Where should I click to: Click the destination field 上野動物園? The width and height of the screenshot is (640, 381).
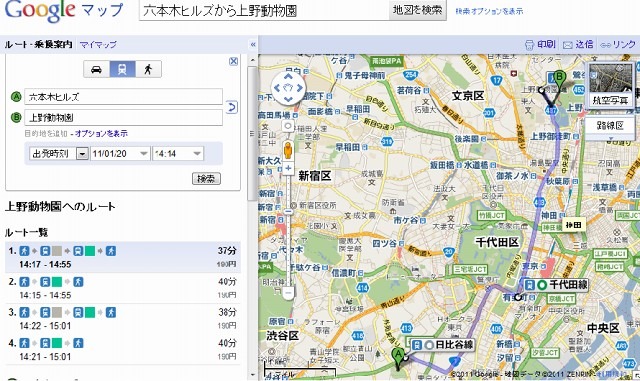[123, 118]
